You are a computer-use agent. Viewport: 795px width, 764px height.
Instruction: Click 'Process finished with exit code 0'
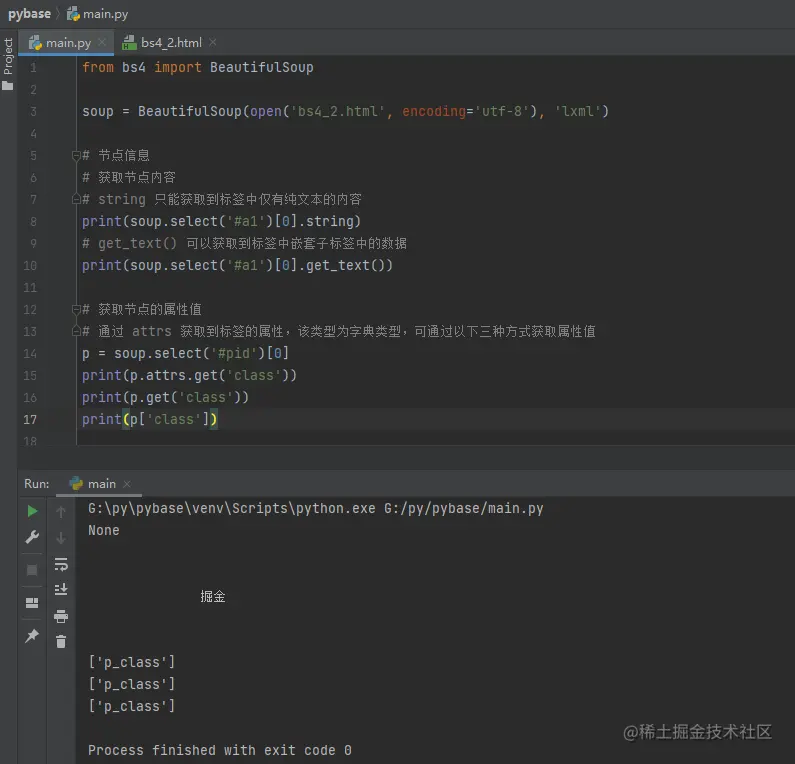click(220, 750)
